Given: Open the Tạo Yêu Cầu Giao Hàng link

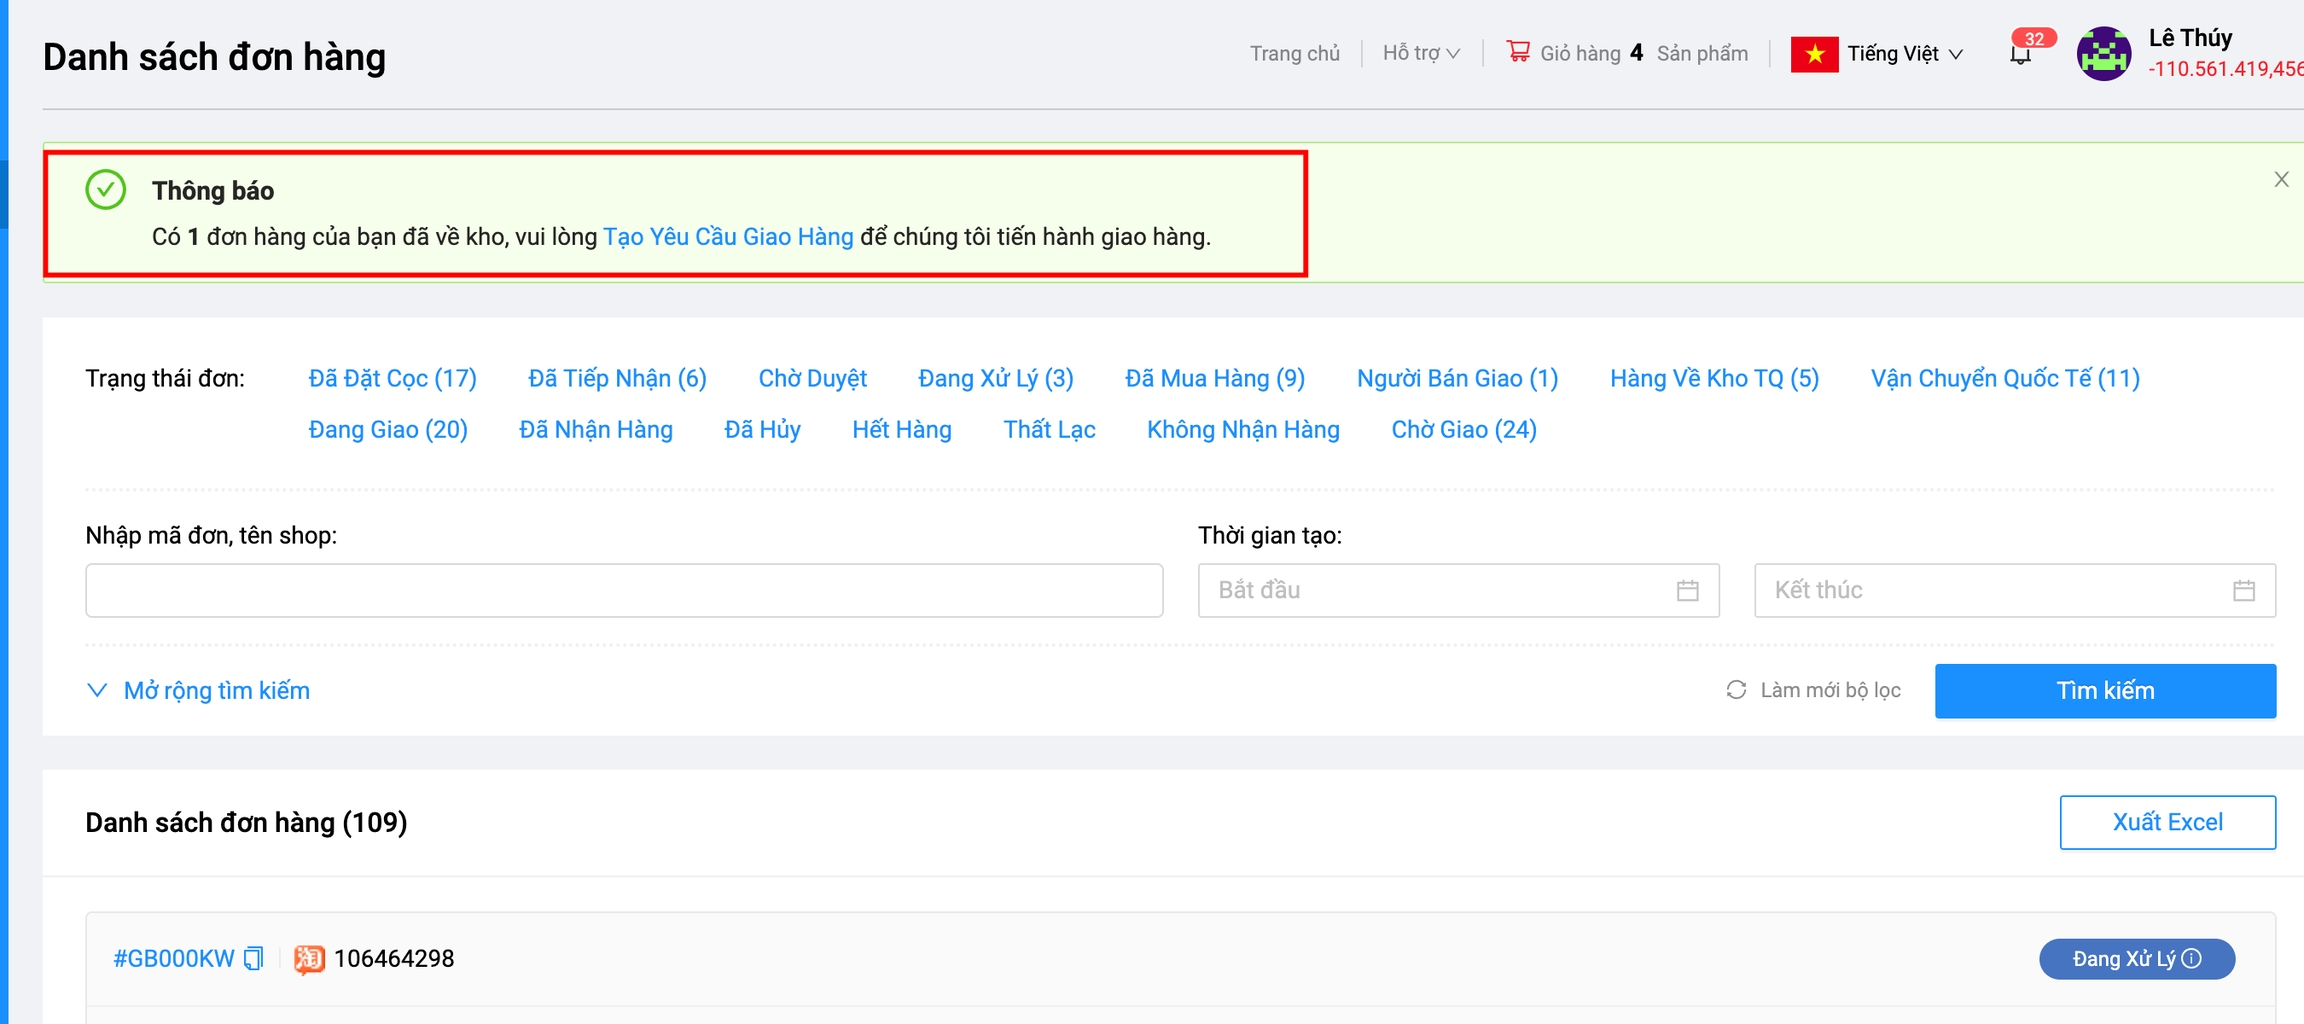Looking at the screenshot, I should pos(728,237).
